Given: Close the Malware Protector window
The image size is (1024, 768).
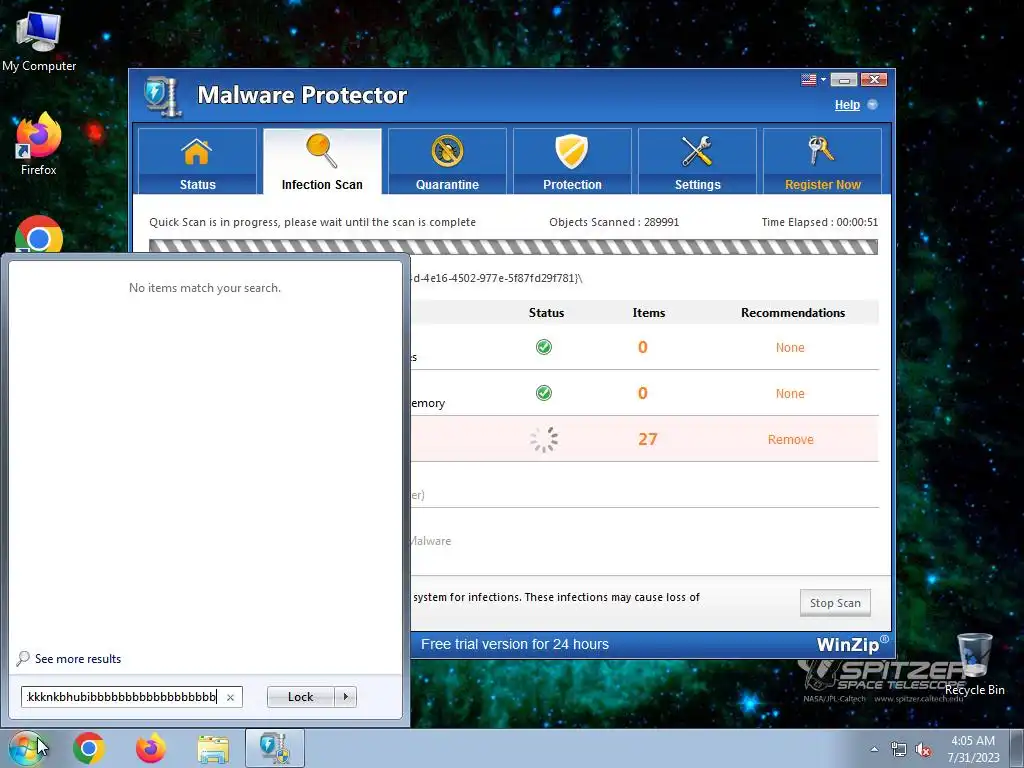Looking at the screenshot, I should tap(874, 80).
